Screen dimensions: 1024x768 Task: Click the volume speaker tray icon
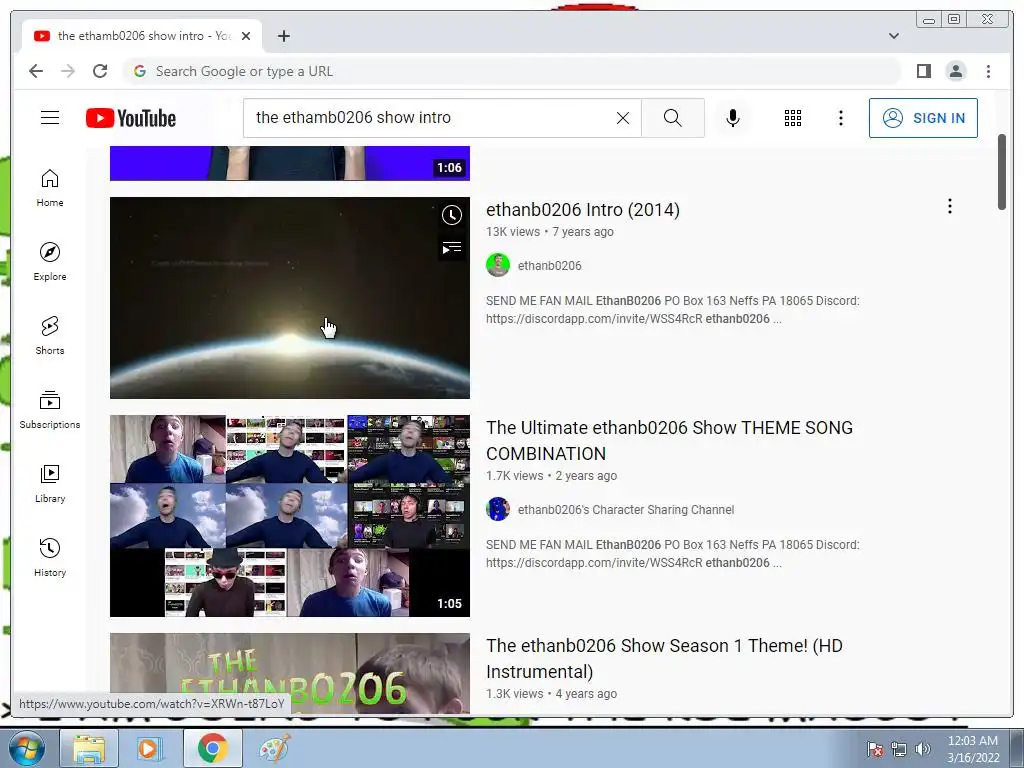point(923,749)
